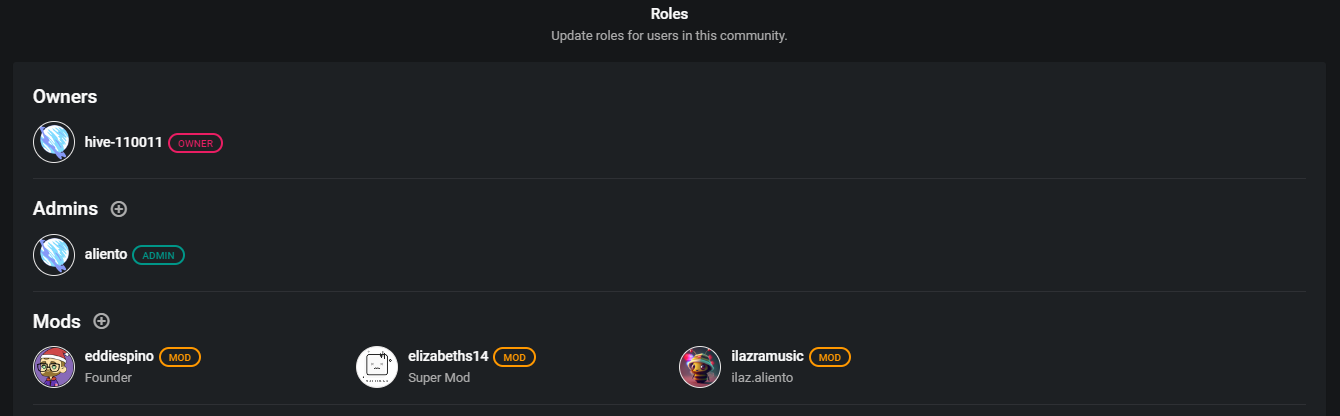This screenshot has height=416, width=1340.
Task: Click ilazramusic's MOD badge
Action: click(x=829, y=357)
